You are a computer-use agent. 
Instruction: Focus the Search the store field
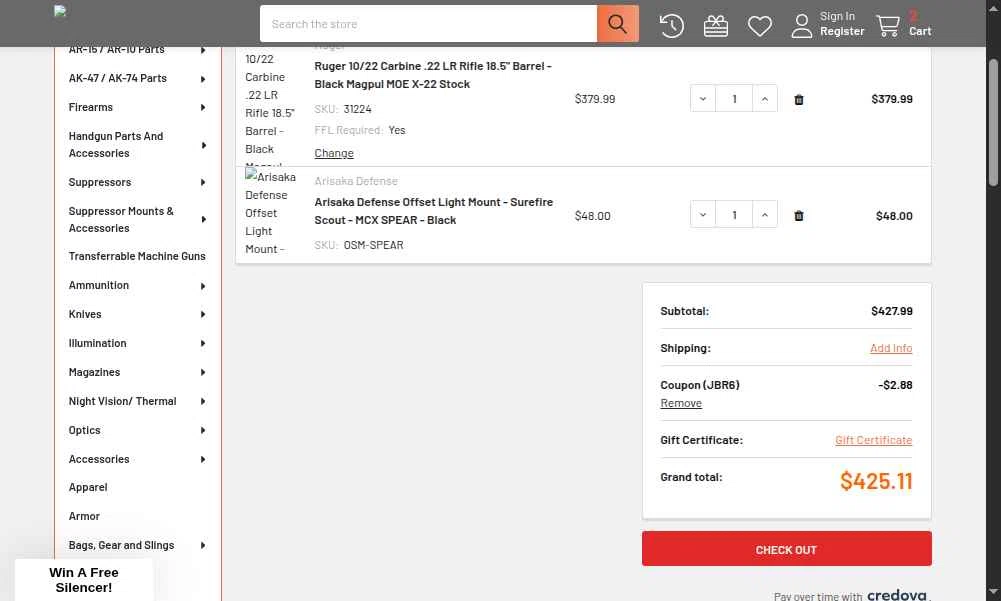428,24
